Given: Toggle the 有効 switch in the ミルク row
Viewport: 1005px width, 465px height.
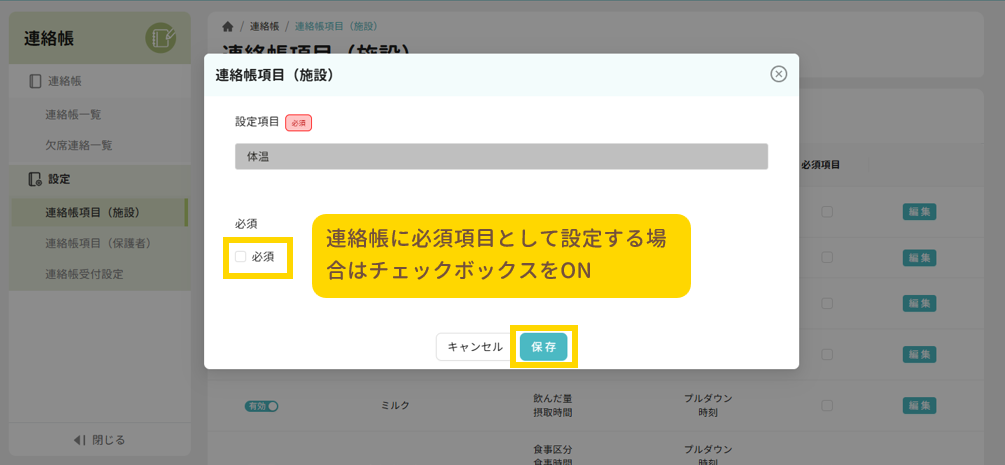Looking at the screenshot, I should pyautogui.click(x=260, y=406).
